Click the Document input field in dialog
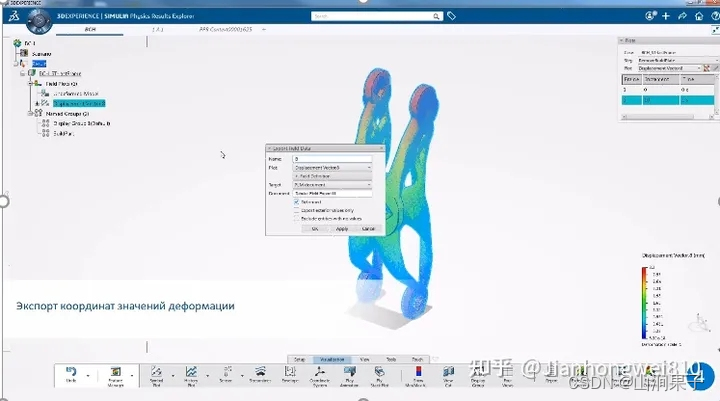The width and height of the screenshot is (720, 401). [332, 193]
